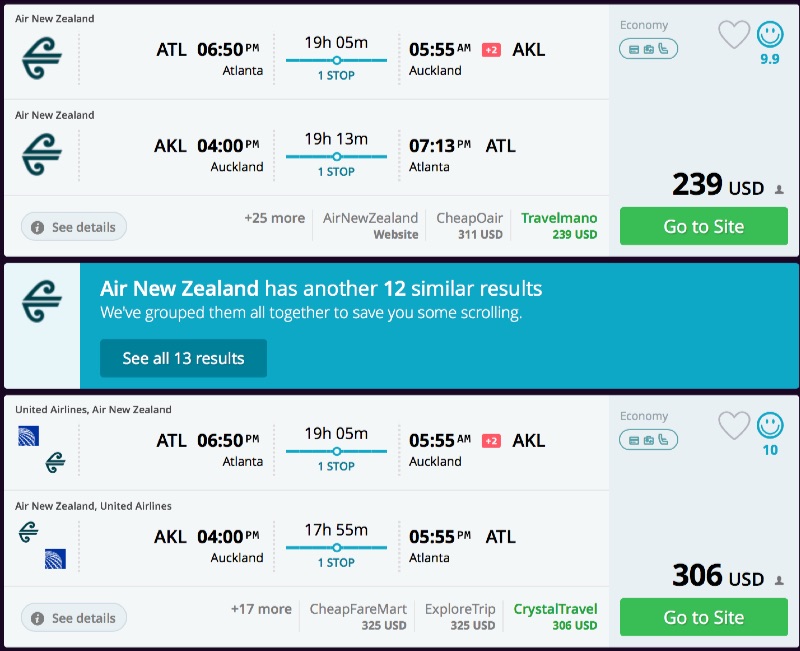Click the Air New Zealand logo in the blue banner

(42, 299)
